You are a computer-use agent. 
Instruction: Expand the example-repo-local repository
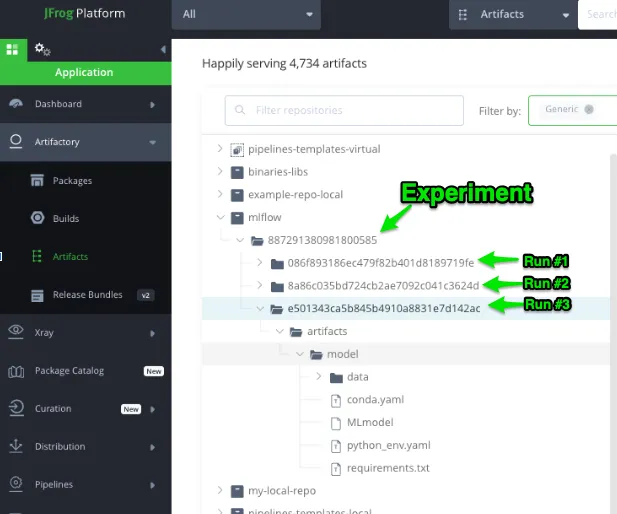[220, 194]
